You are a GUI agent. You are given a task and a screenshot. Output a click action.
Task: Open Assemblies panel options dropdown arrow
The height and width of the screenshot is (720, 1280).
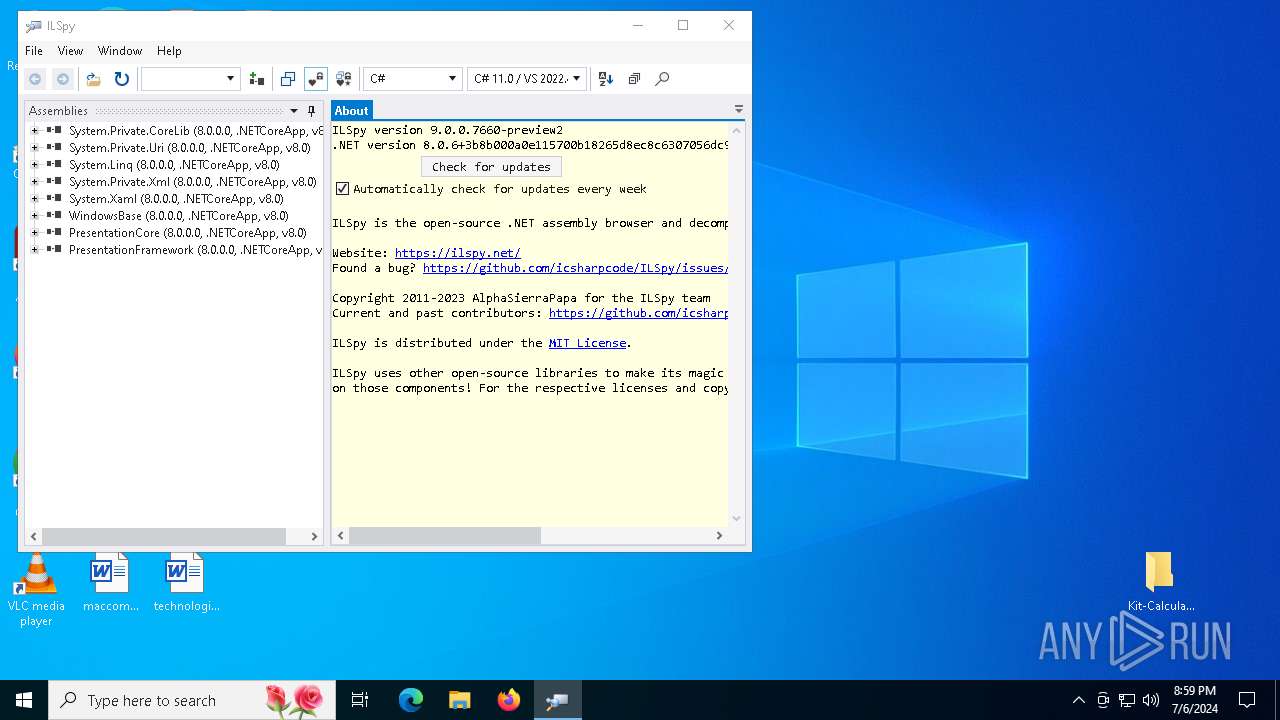point(294,111)
